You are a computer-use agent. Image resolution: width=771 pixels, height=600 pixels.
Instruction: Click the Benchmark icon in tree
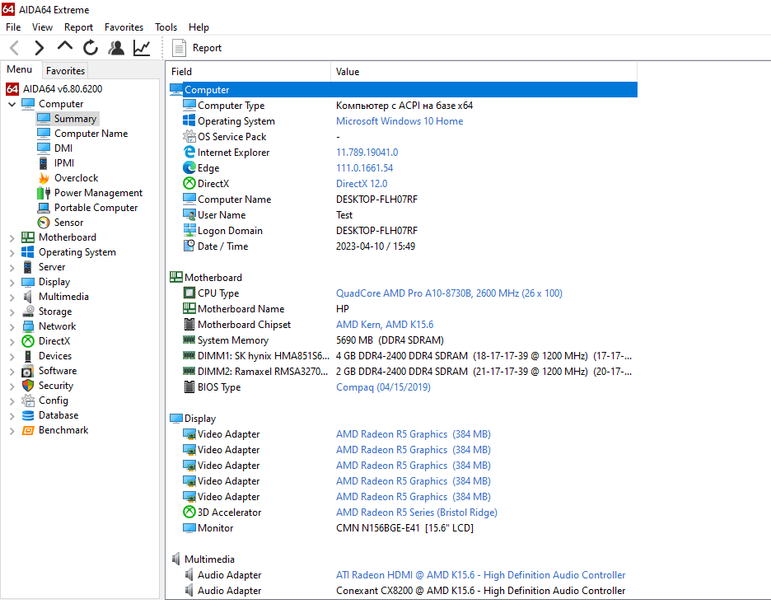point(28,430)
